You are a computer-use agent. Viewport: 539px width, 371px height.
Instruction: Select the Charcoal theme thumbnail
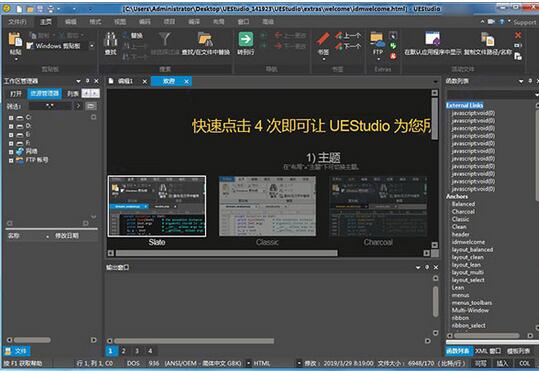(x=378, y=206)
